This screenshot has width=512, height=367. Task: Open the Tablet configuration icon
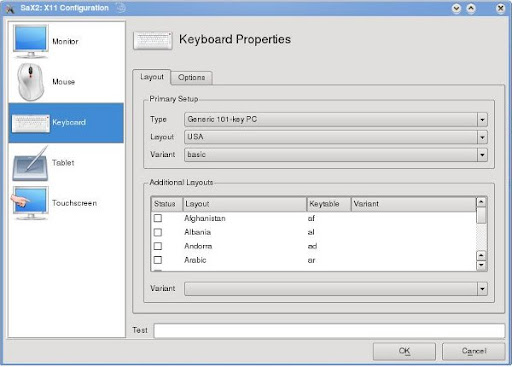click(31, 163)
